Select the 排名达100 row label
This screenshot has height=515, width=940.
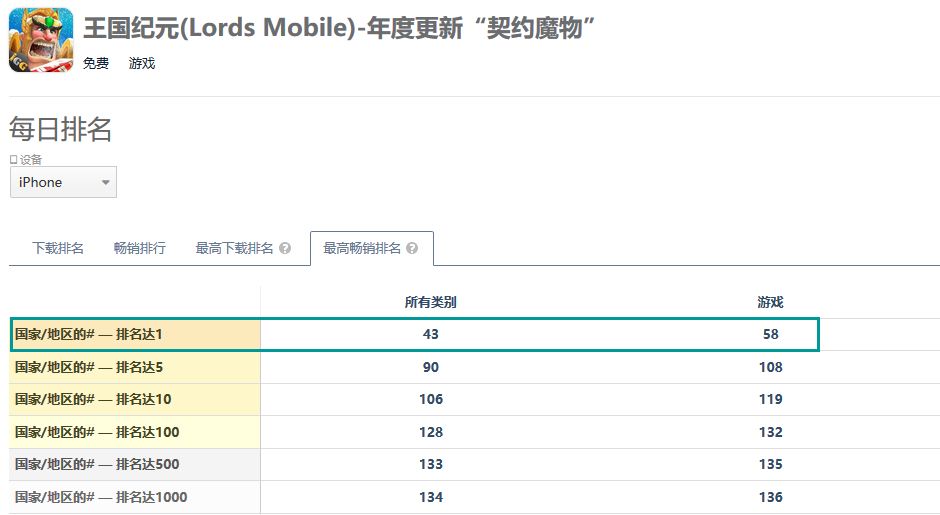click(x=96, y=432)
